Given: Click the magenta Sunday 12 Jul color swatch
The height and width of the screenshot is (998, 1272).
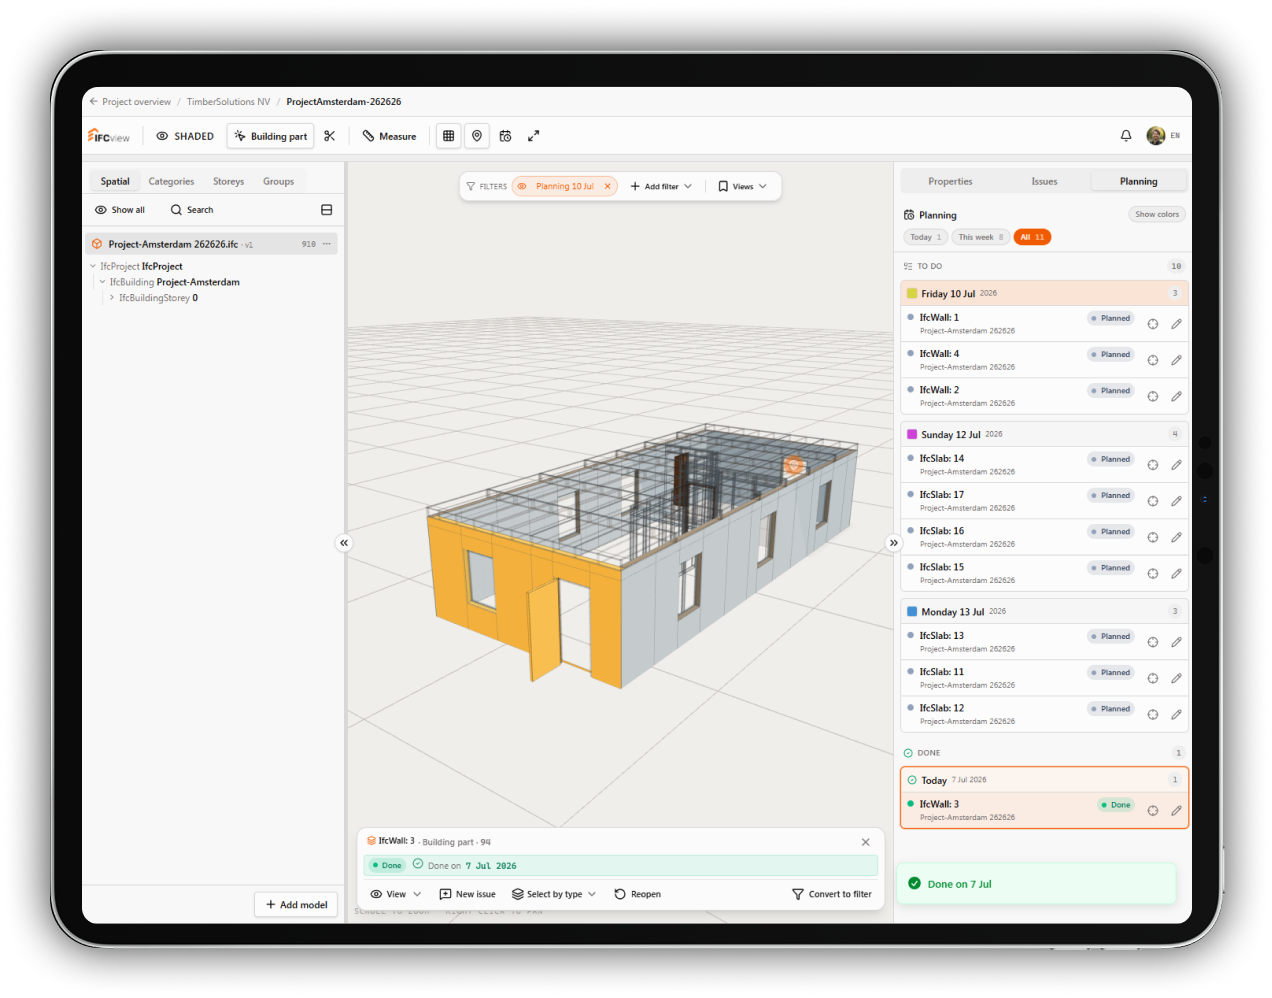Looking at the screenshot, I should tap(912, 434).
